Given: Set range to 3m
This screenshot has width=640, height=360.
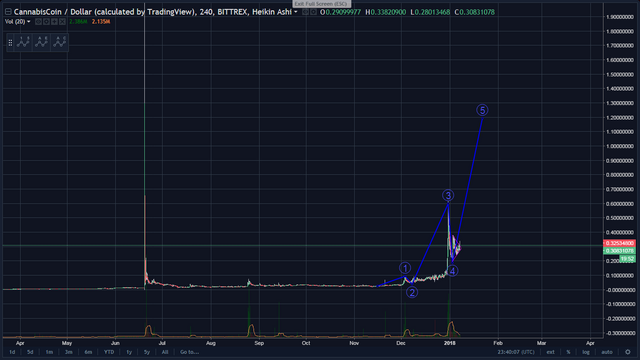Looking at the screenshot, I should pyautogui.click(x=69, y=352).
